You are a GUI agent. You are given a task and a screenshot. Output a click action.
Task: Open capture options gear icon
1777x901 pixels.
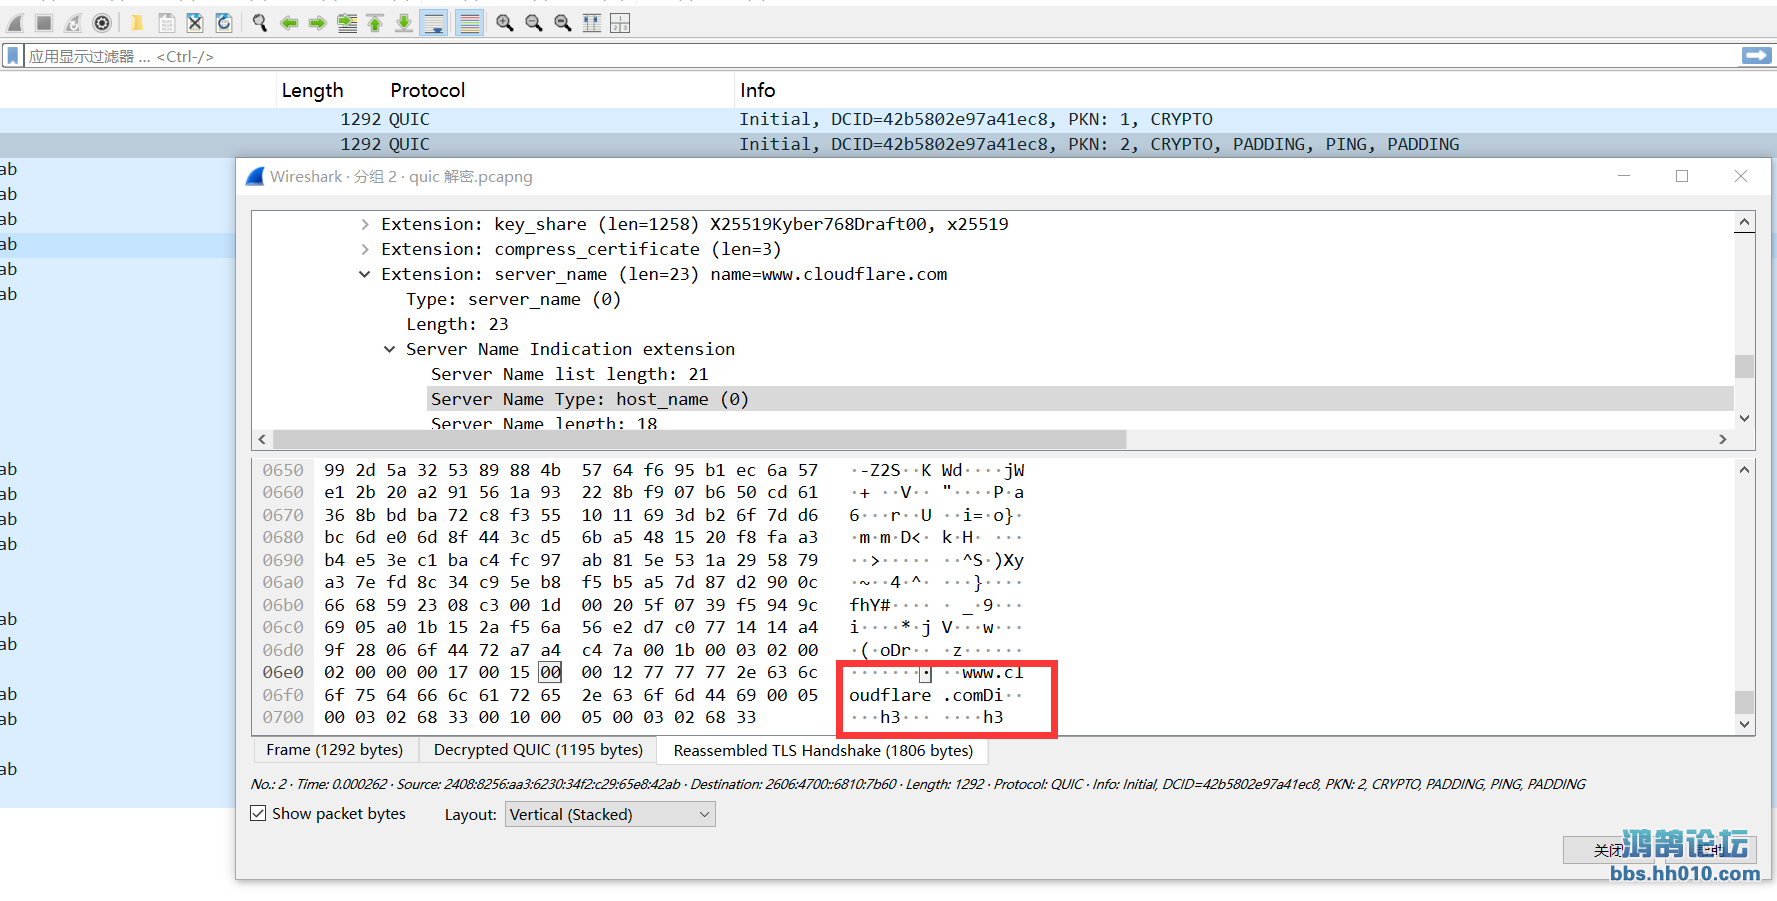point(102,23)
